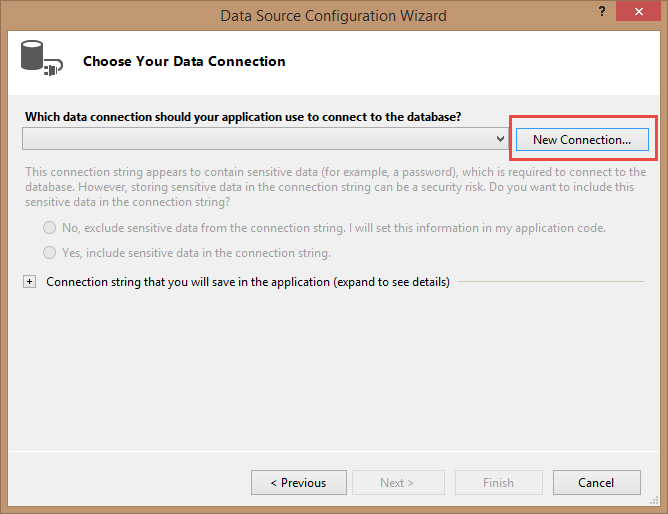
Task: Go back with the < Previous button
Action: pyautogui.click(x=299, y=482)
